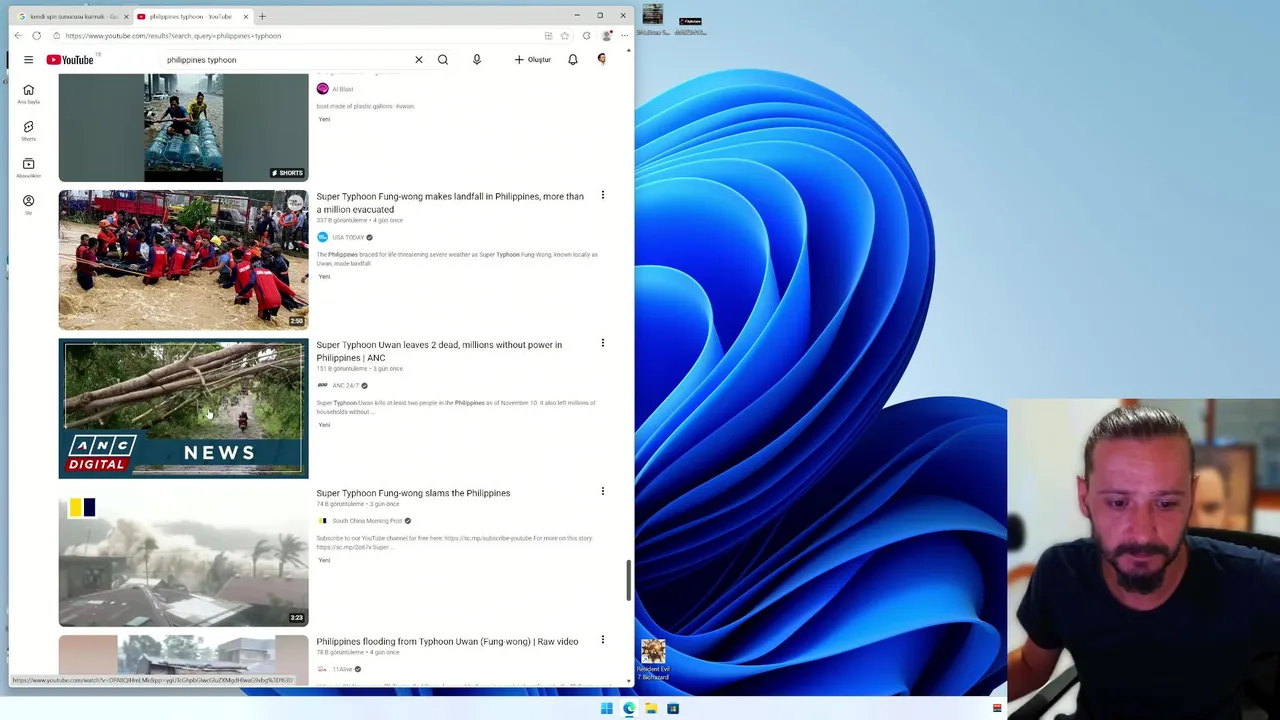Open the split screen icon in address bar
Screen dimensions: 1280x720
(548, 36)
